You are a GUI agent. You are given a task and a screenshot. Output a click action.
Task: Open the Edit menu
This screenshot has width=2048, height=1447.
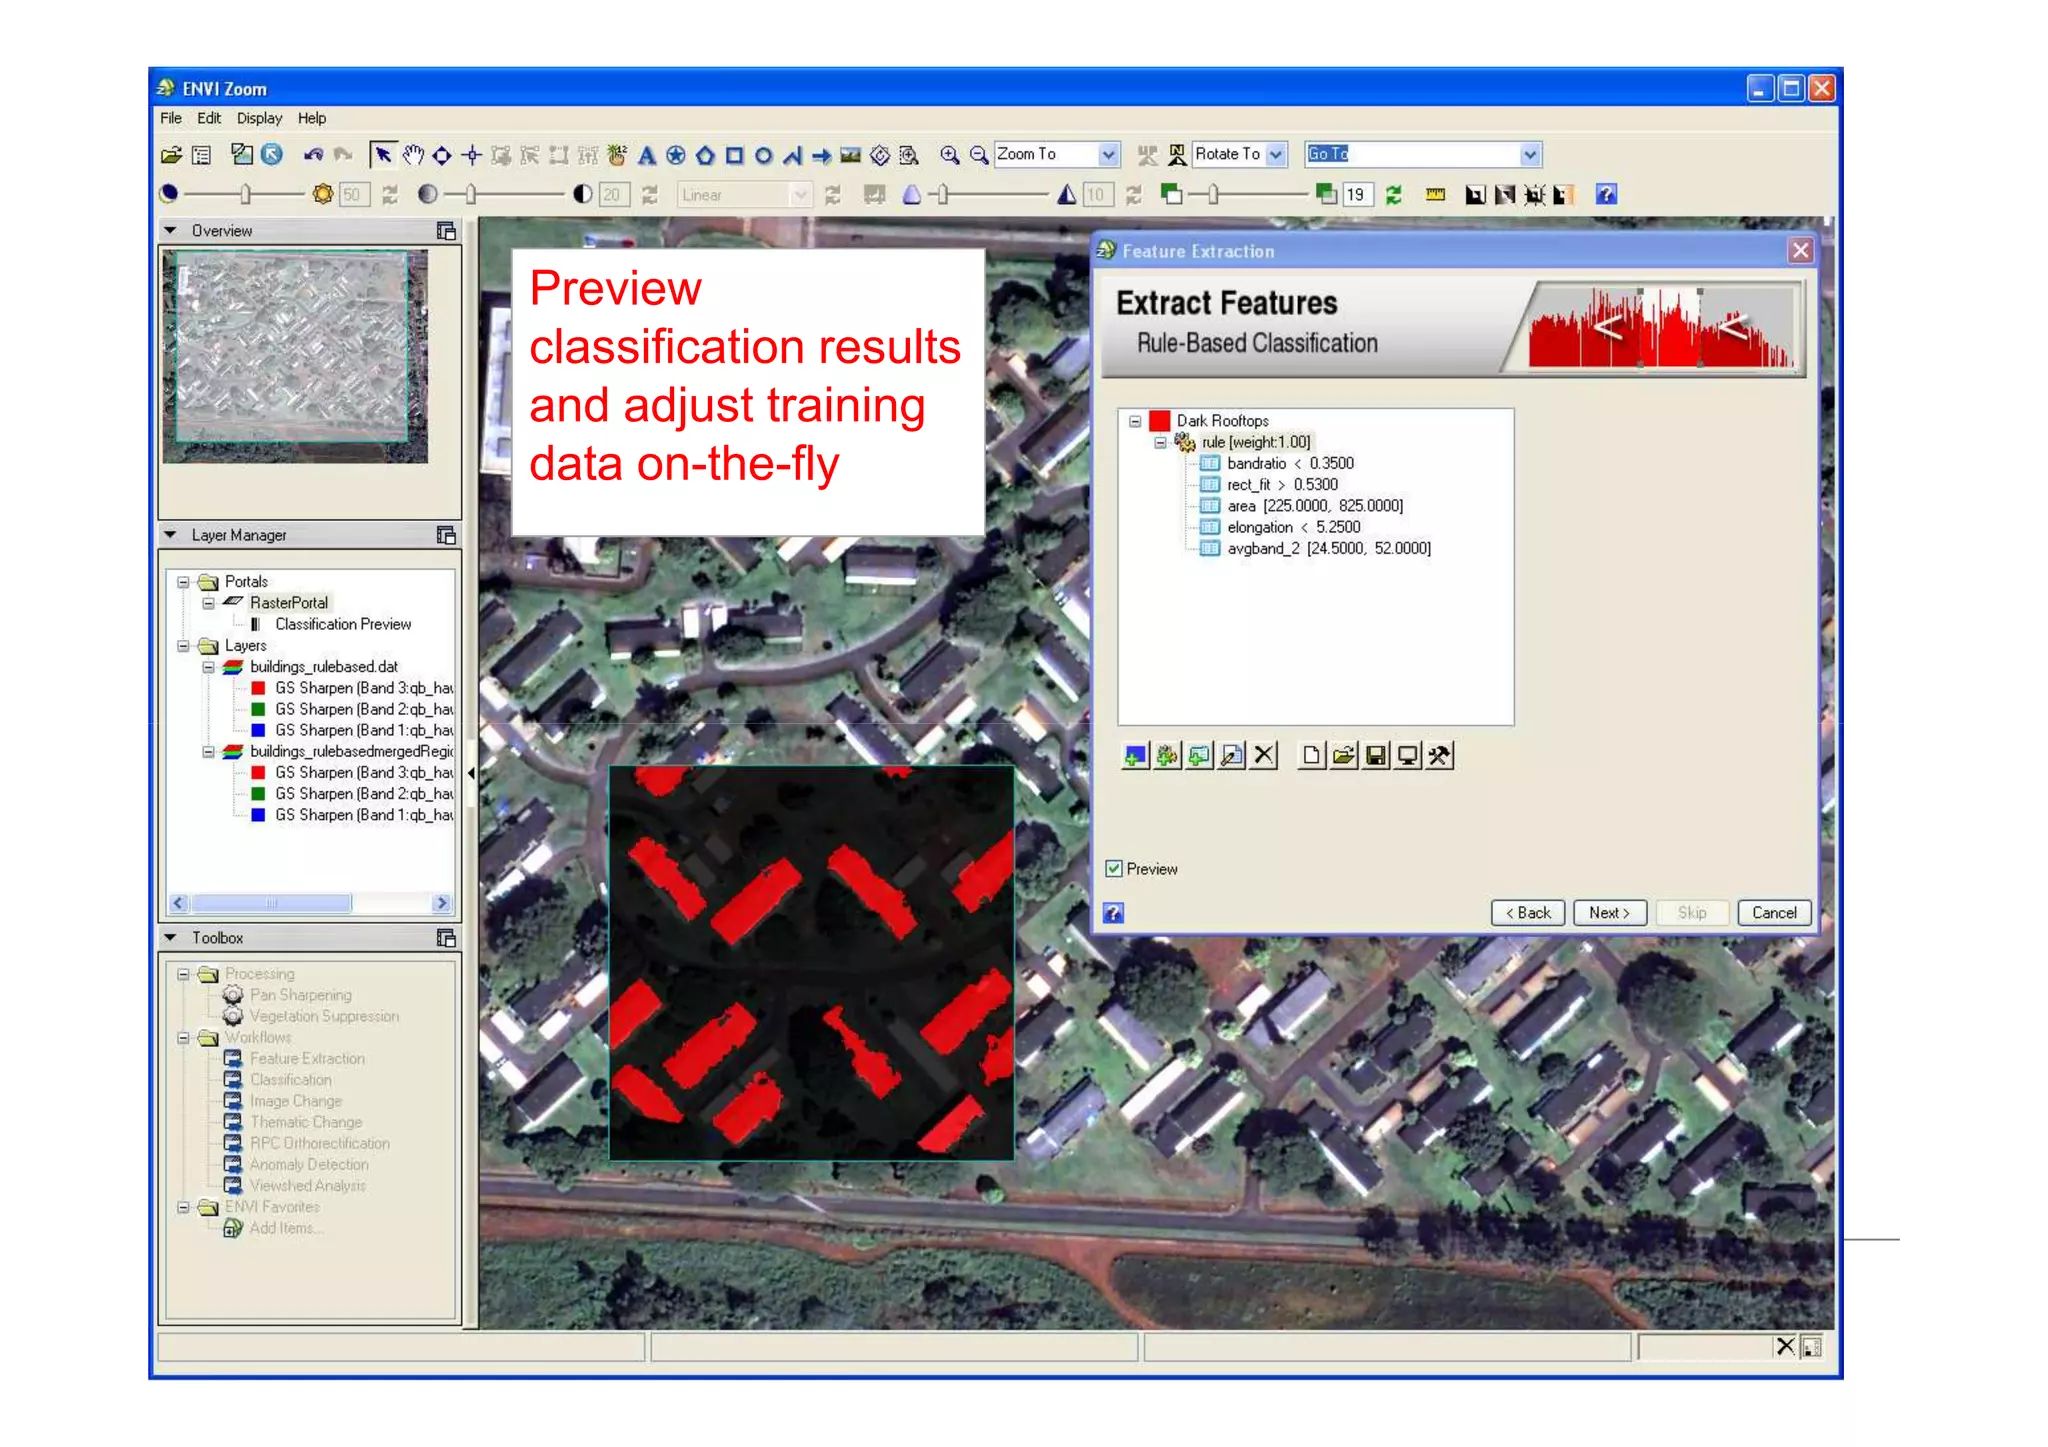point(209,118)
